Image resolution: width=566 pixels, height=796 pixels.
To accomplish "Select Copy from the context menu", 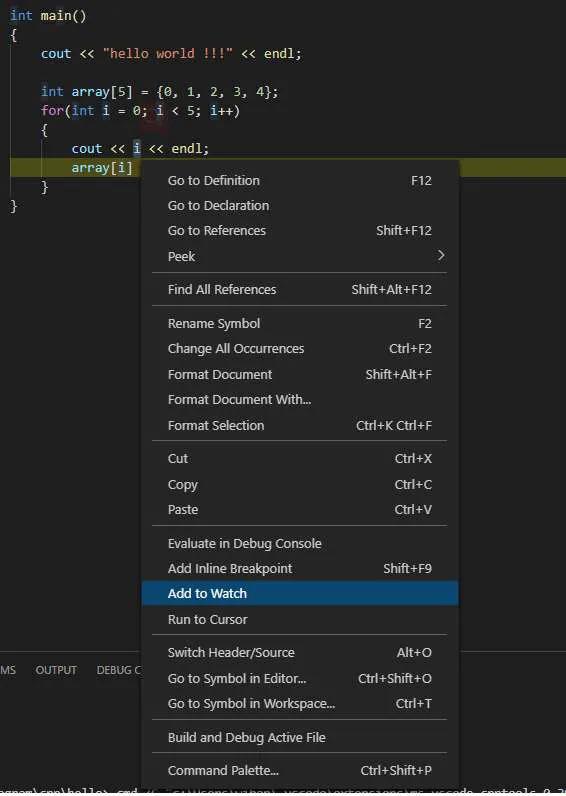I will pos(299,484).
